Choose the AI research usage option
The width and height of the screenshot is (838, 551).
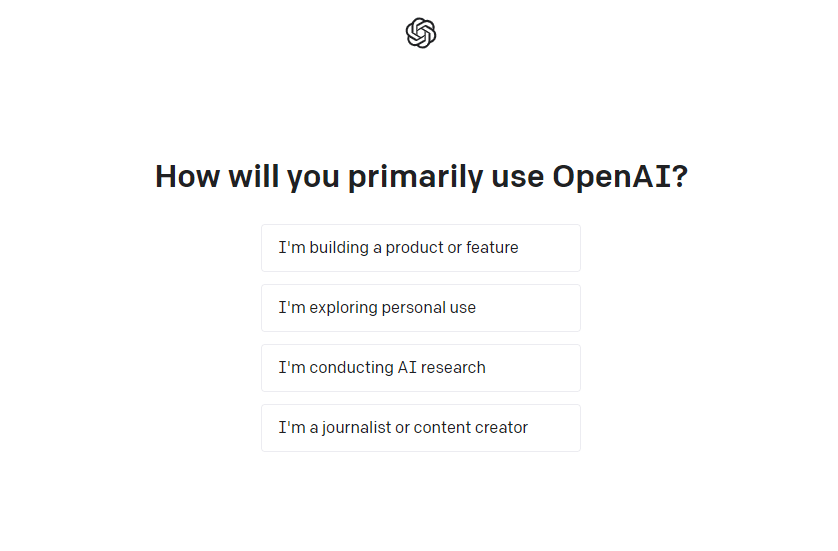420,368
